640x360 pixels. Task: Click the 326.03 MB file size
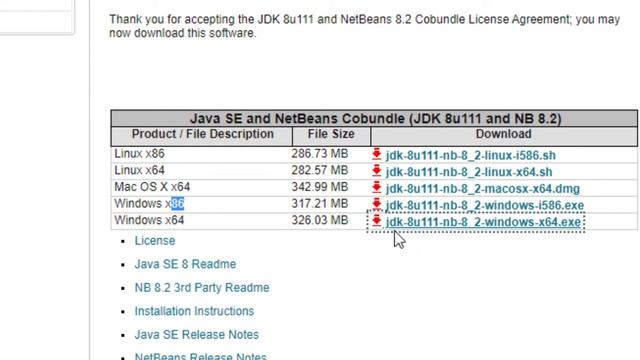tap(320, 220)
